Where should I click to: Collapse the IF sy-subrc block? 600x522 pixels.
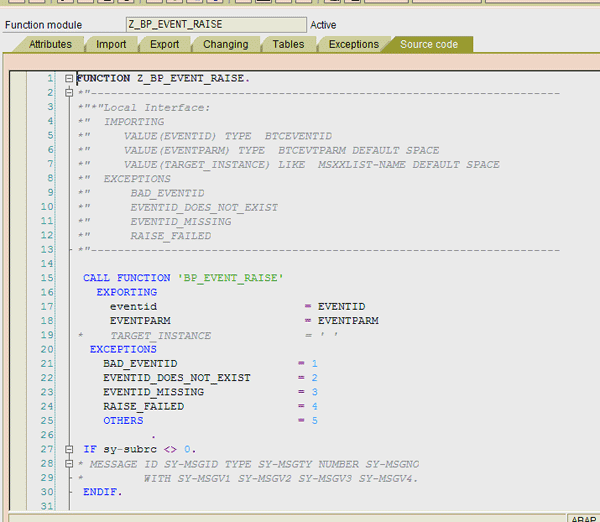[x=68, y=449]
